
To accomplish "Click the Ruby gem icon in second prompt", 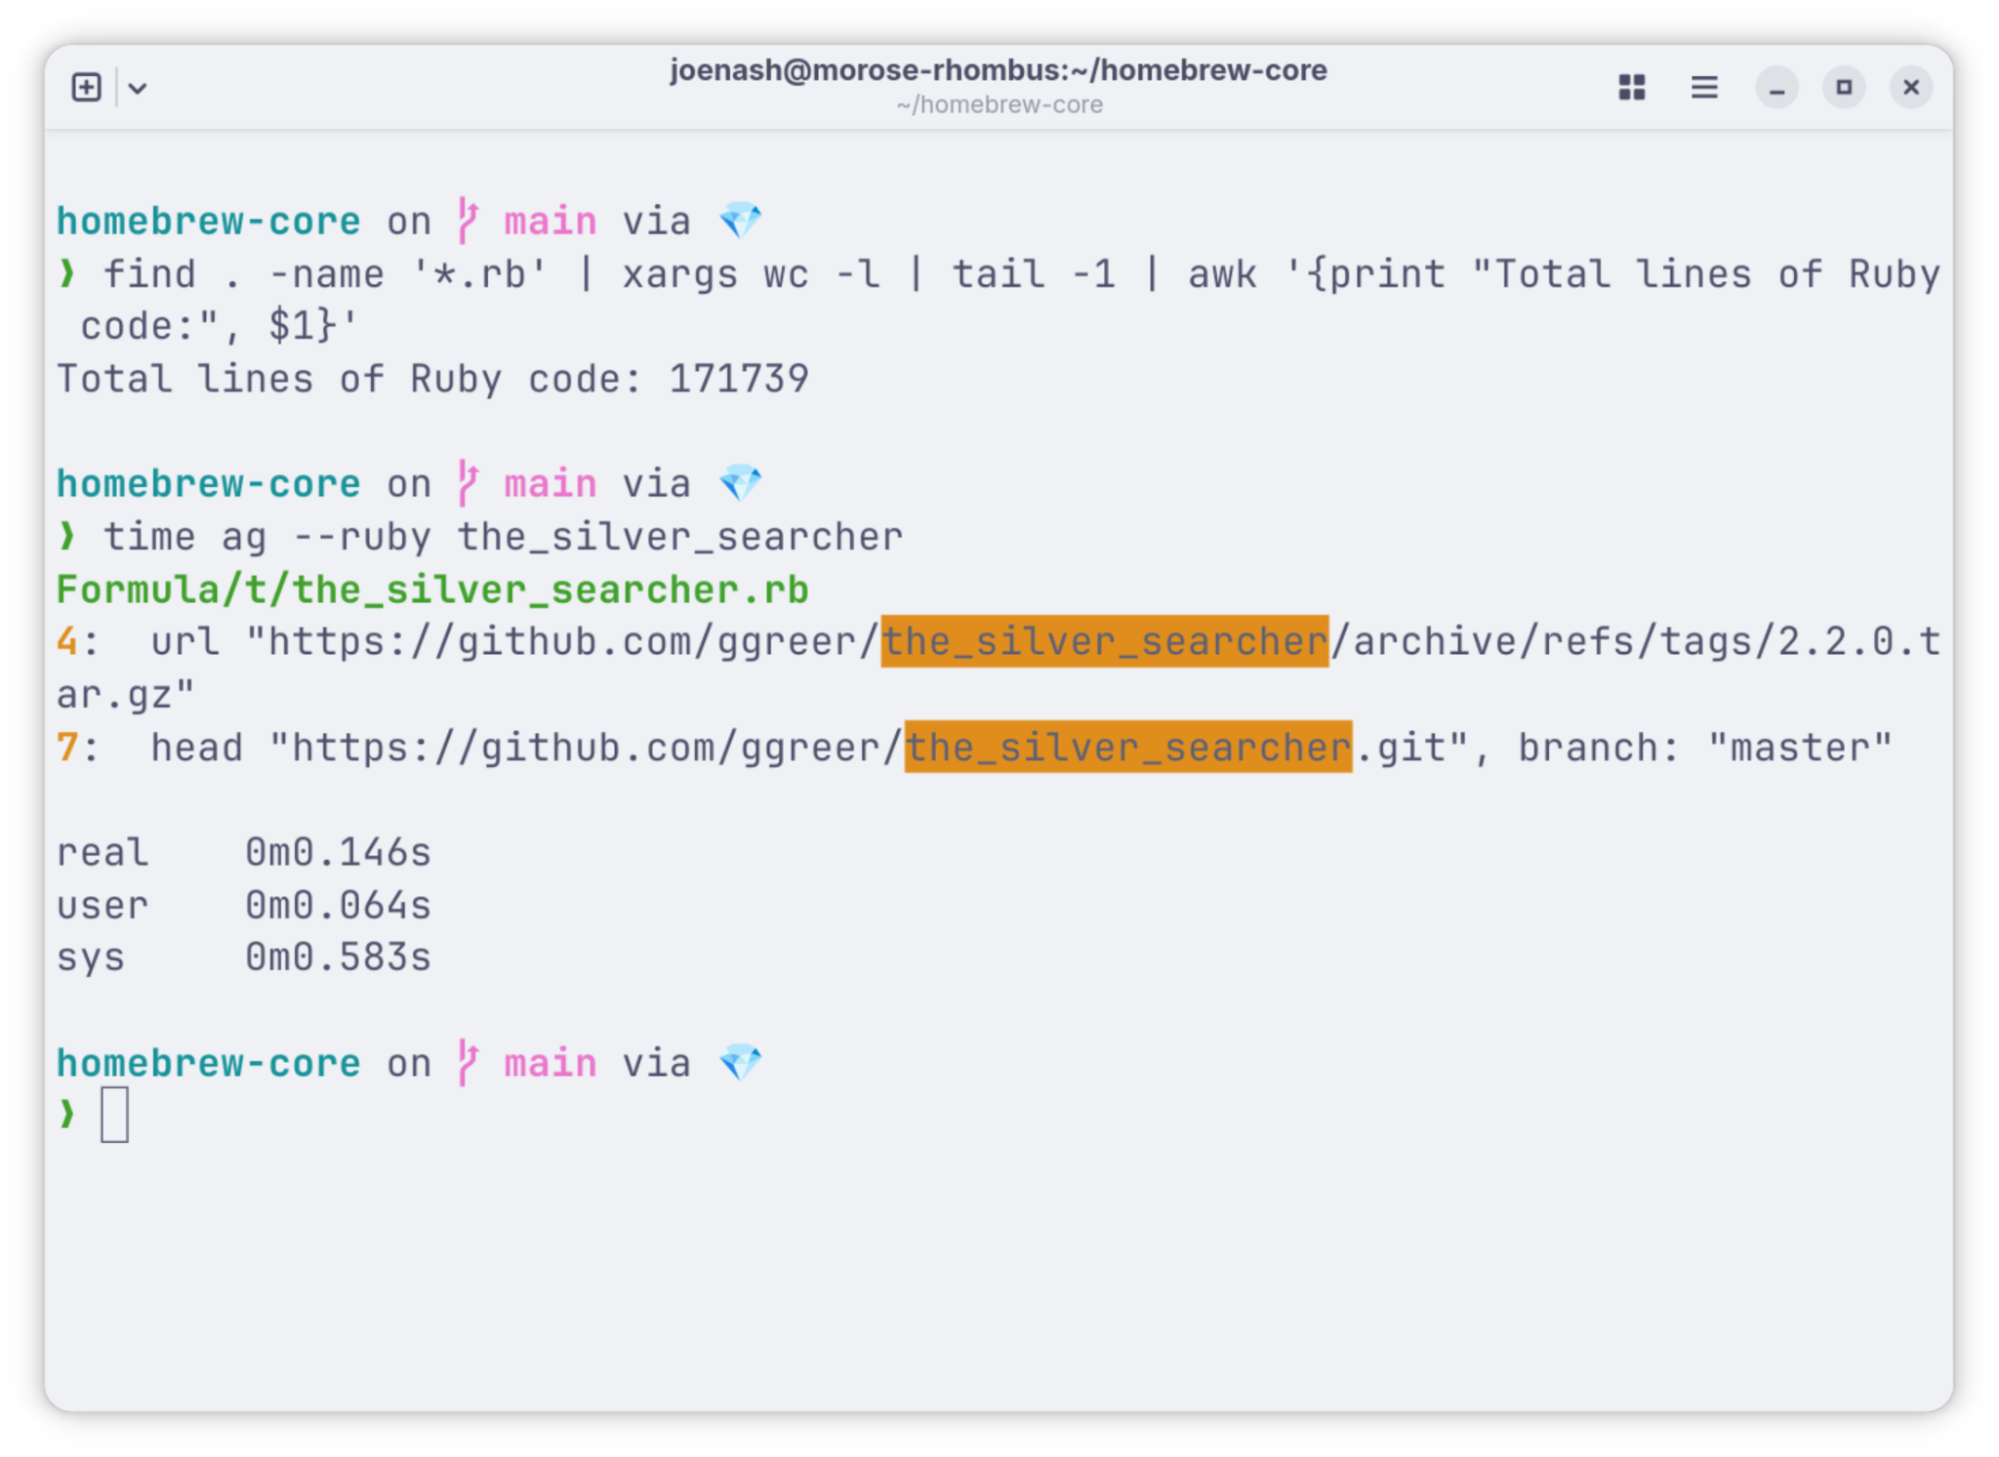I will click(741, 484).
